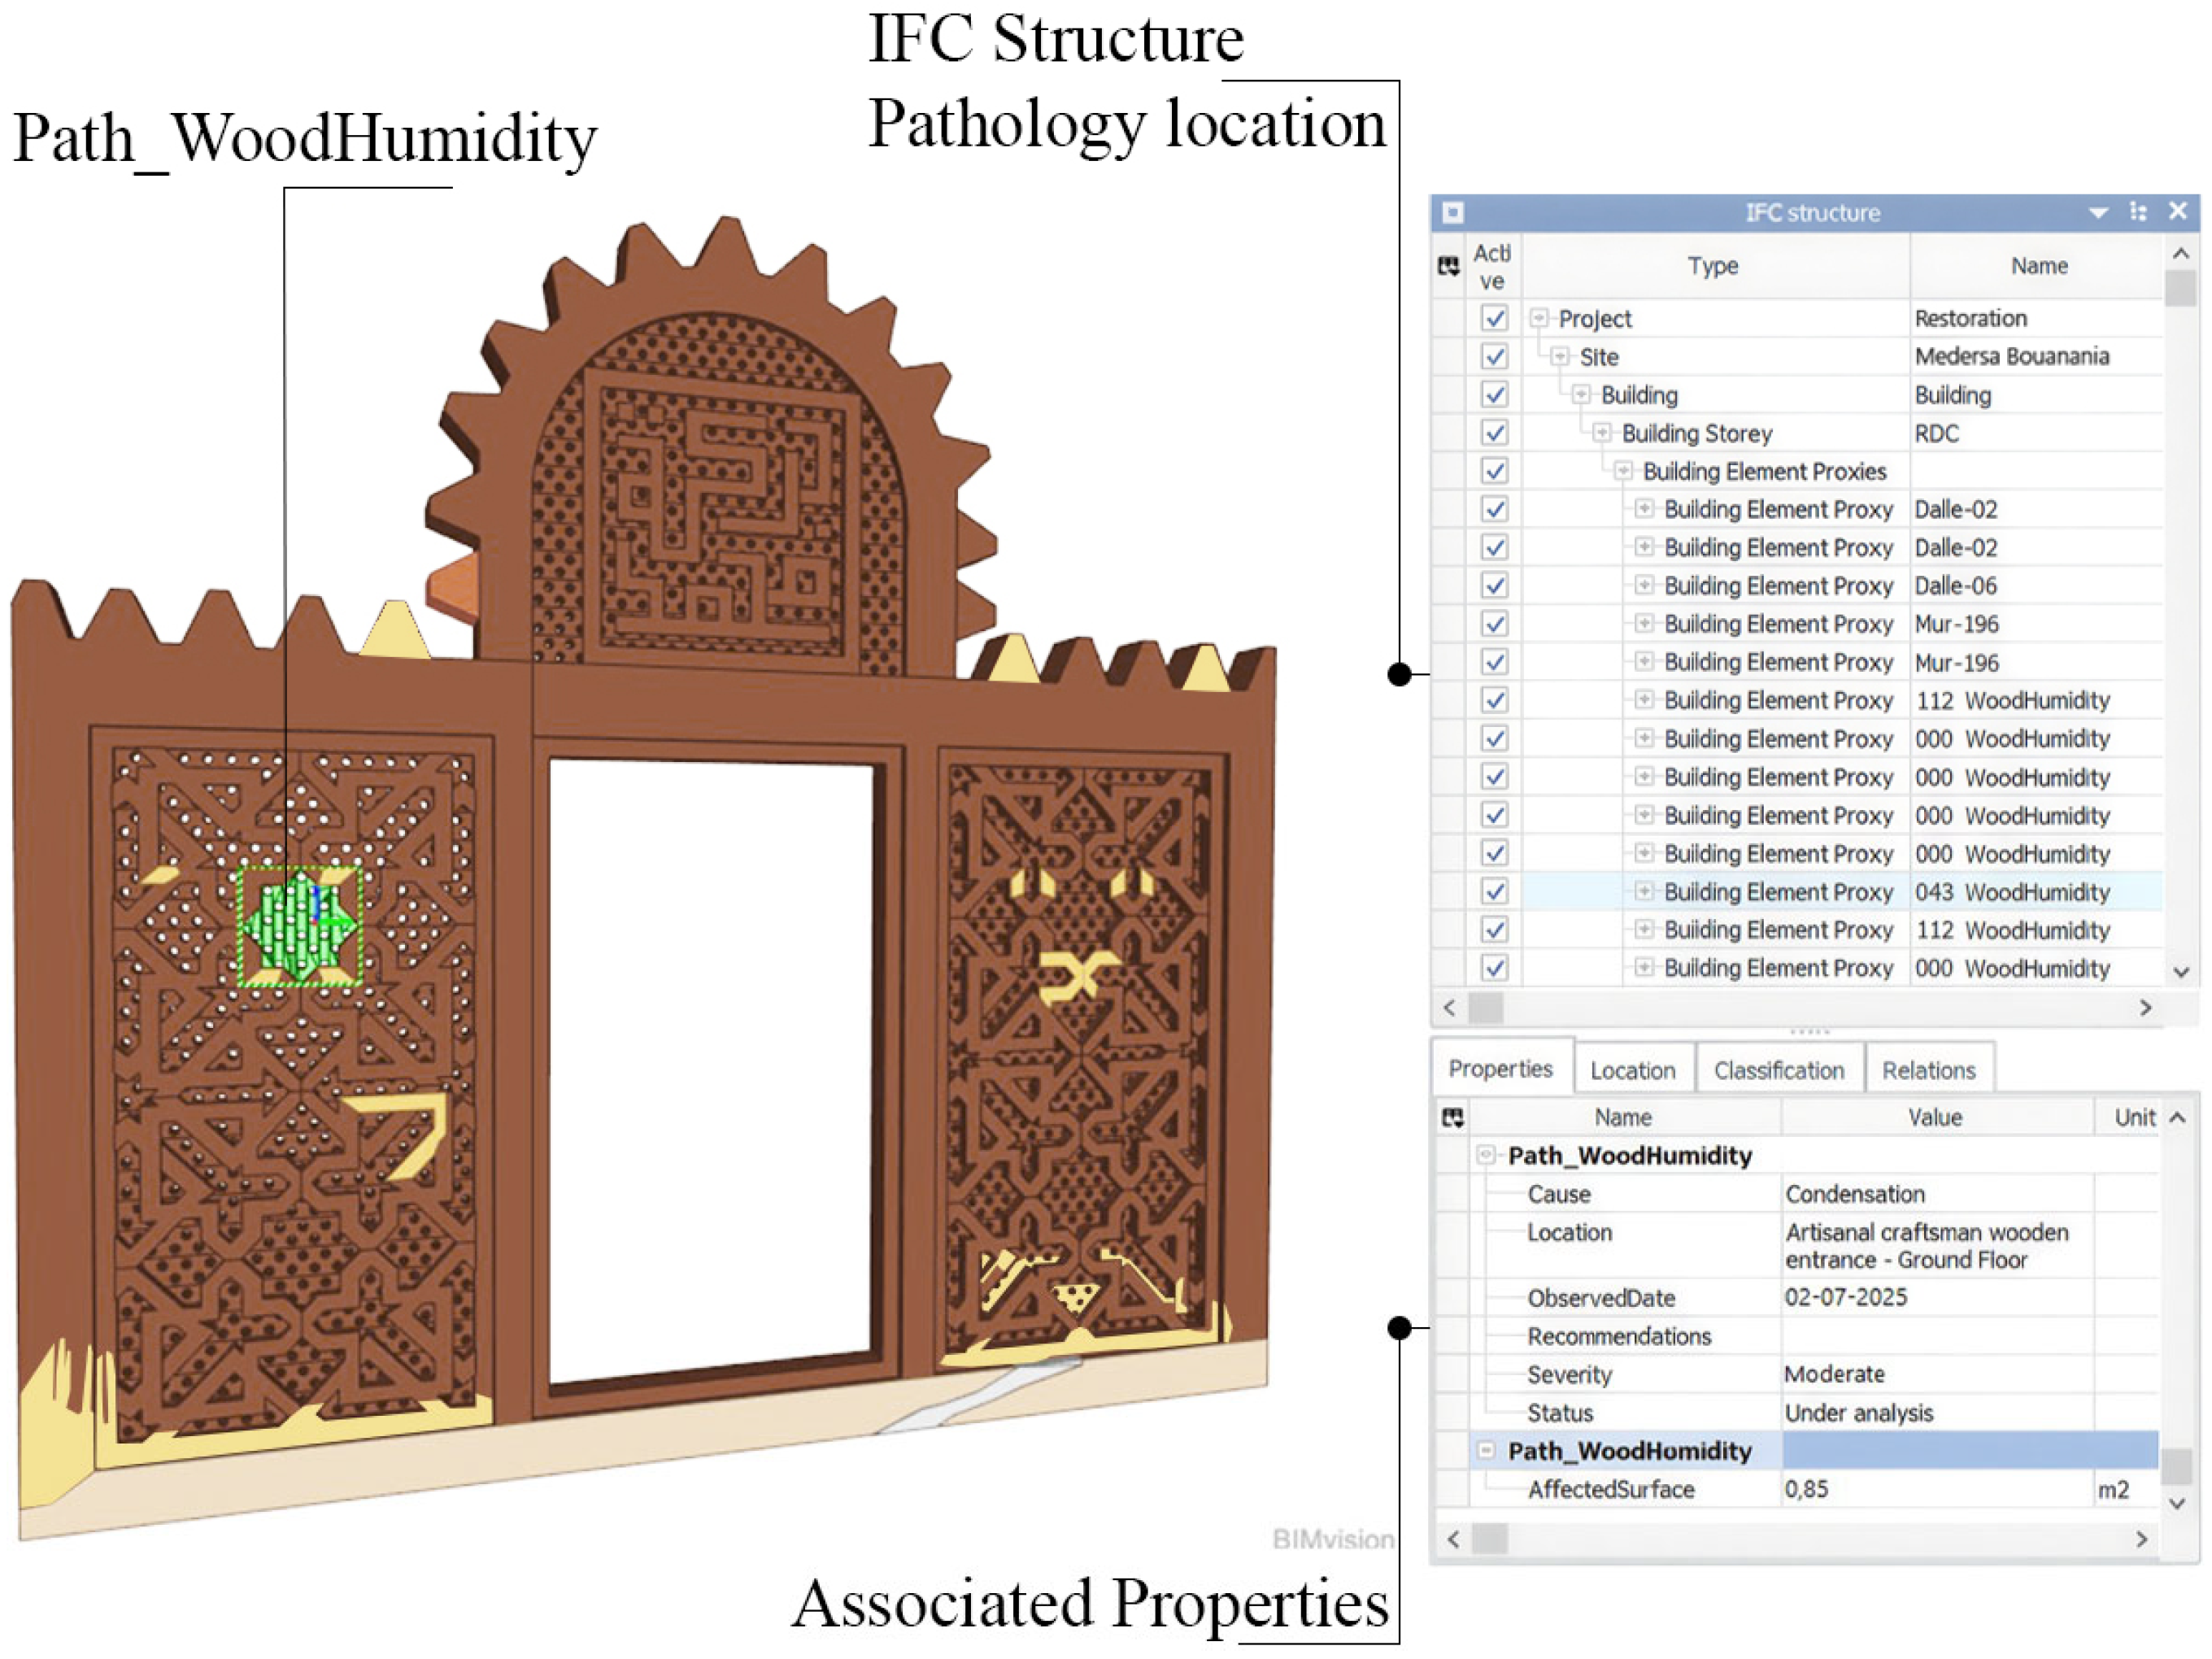
Task: Collapse the Building Element Proxies node
Action: pyautogui.click(x=1623, y=471)
